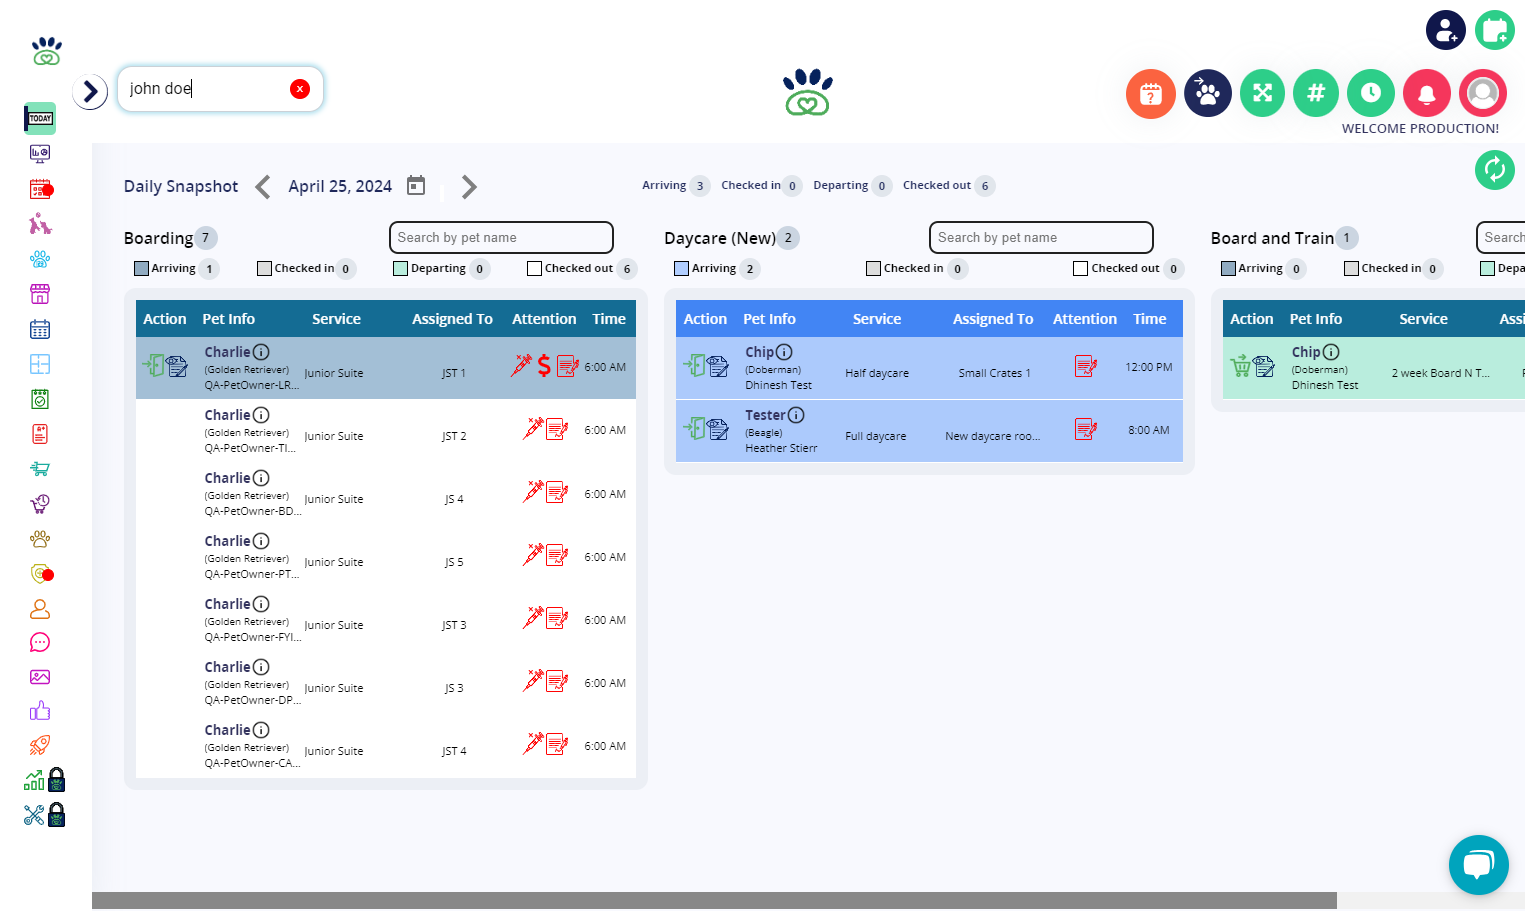This screenshot has width=1525, height=911.
Task: Go to the next day
Action: coord(469,187)
